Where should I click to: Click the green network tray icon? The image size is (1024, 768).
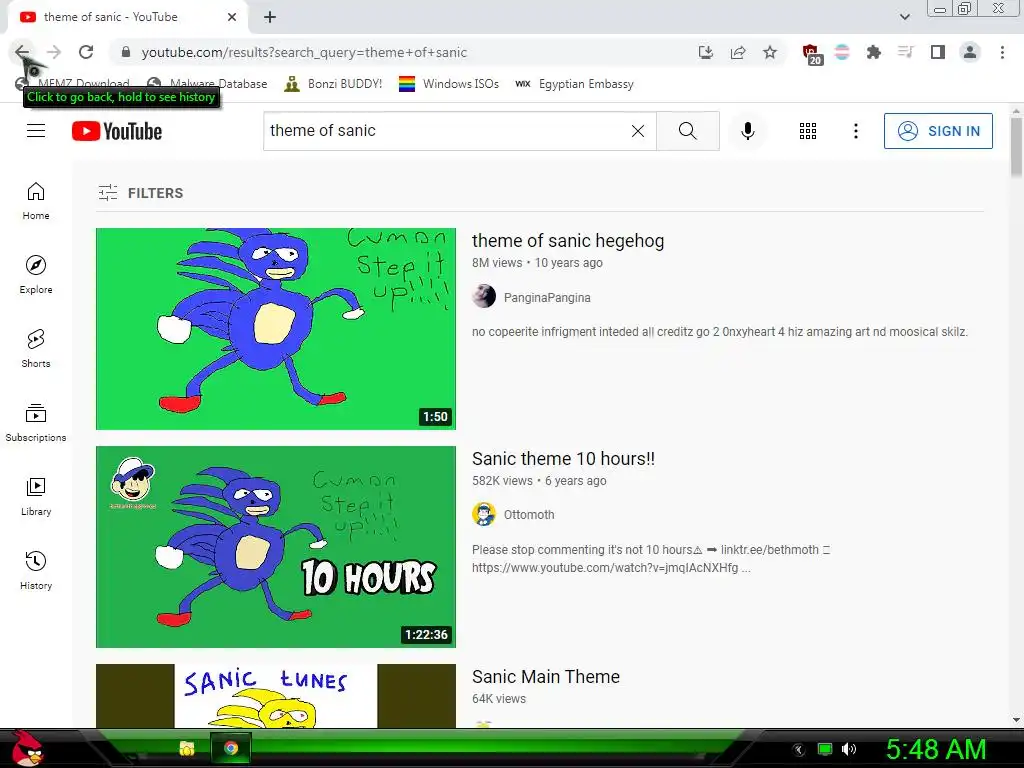click(825, 749)
